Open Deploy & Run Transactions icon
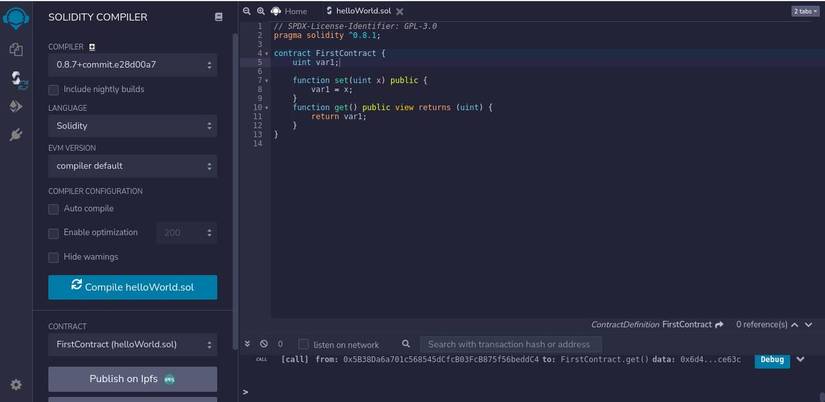This screenshot has height=402, width=825. (16, 107)
